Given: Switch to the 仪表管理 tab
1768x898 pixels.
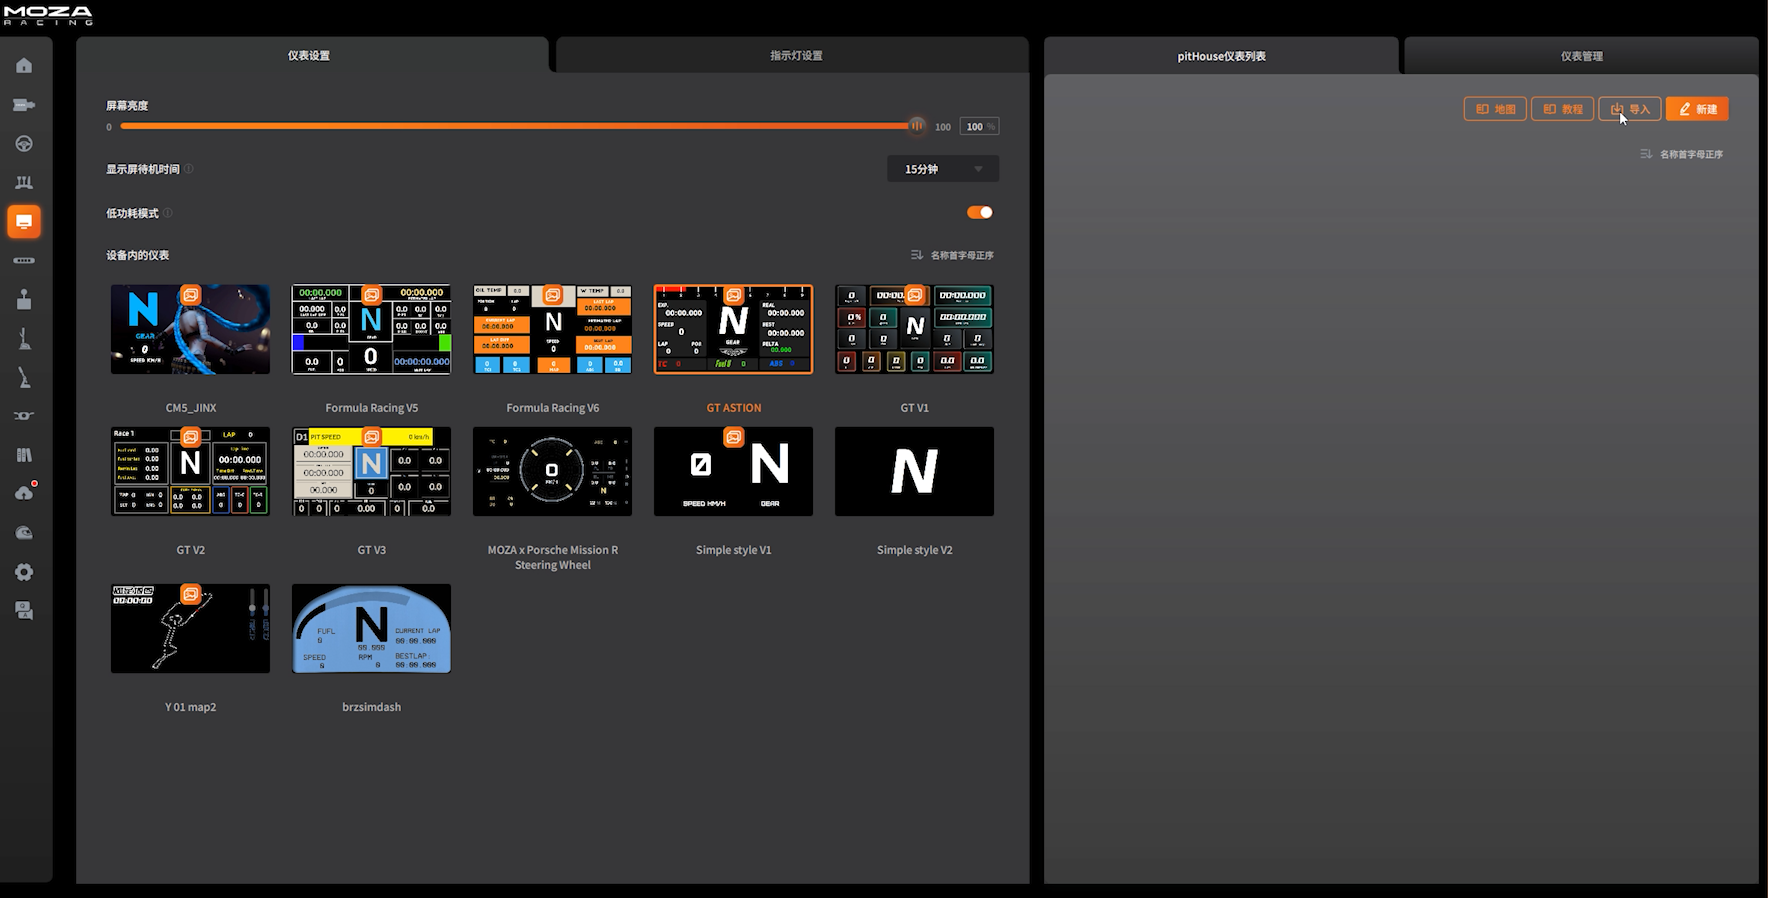Looking at the screenshot, I should (1581, 56).
